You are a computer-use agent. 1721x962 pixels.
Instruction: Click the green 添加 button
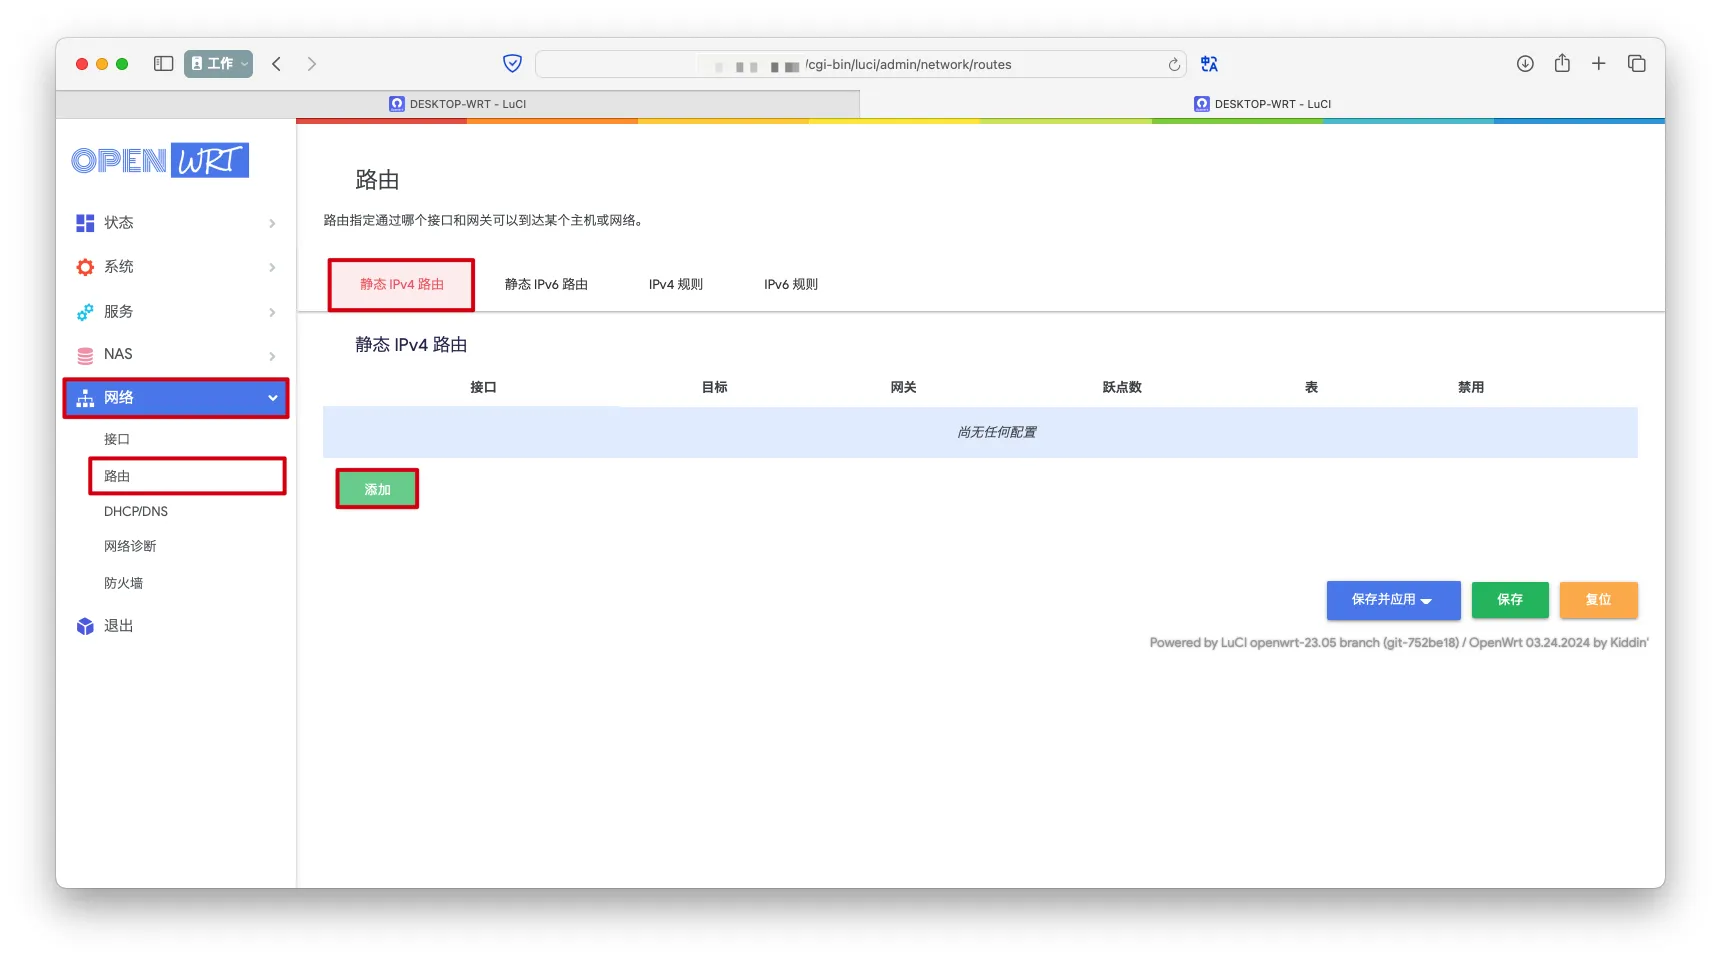(x=377, y=490)
